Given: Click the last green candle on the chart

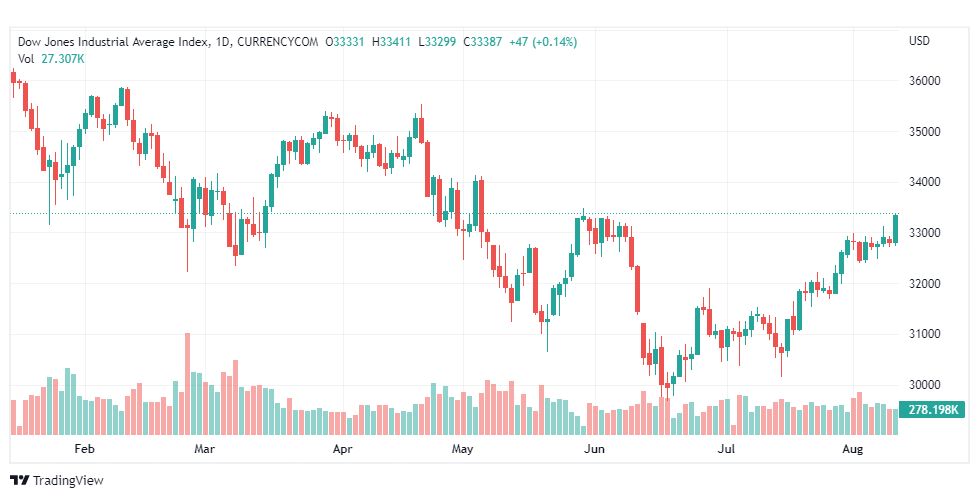Looking at the screenshot, I should [896, 229].
